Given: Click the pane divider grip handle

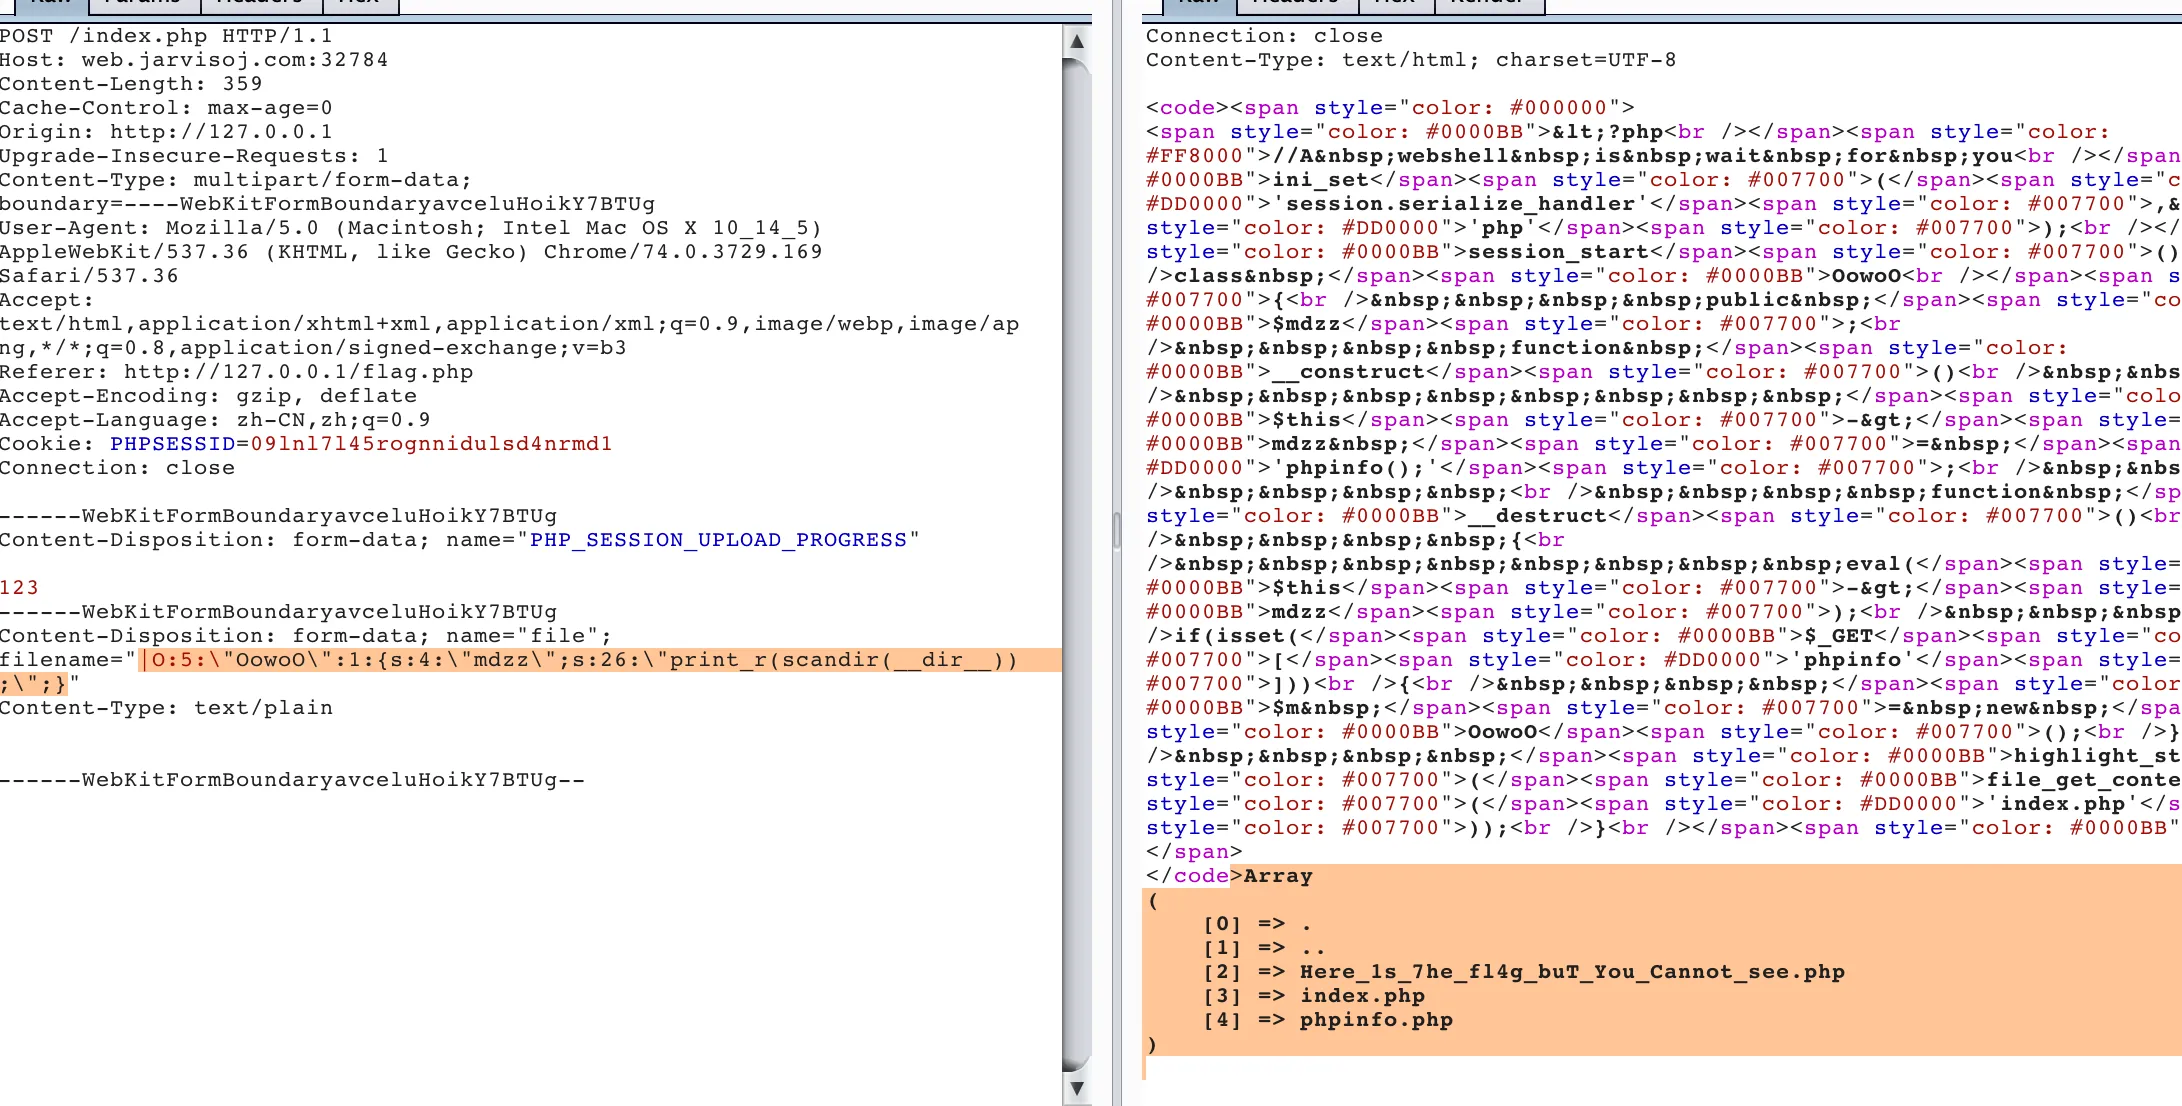Looking at the screenshot, I should 1117,530.
